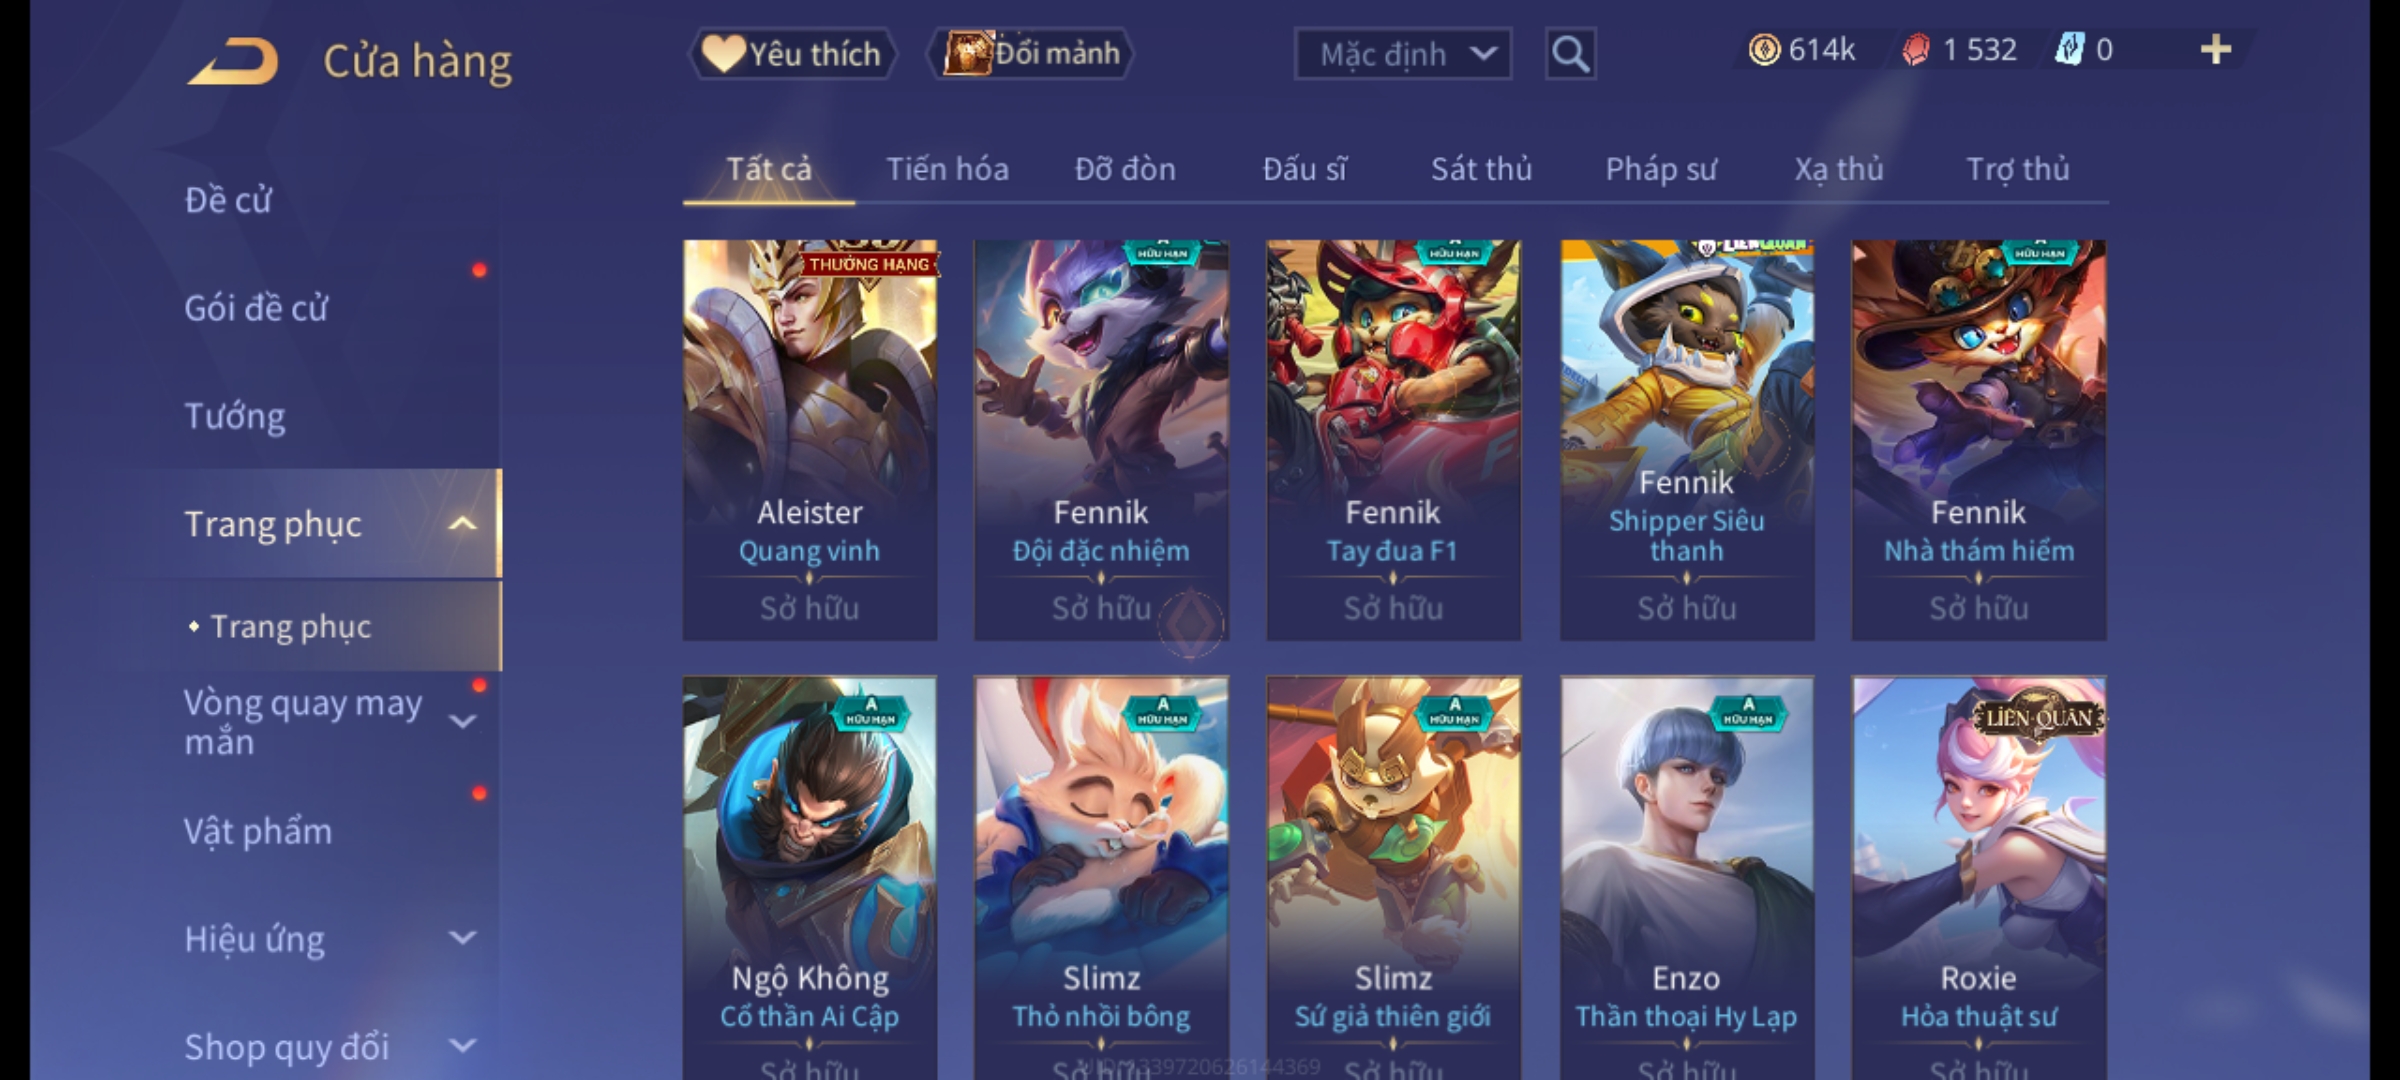Open Tướng in the sidebar

pyautogui.click(x=235, y=416)
